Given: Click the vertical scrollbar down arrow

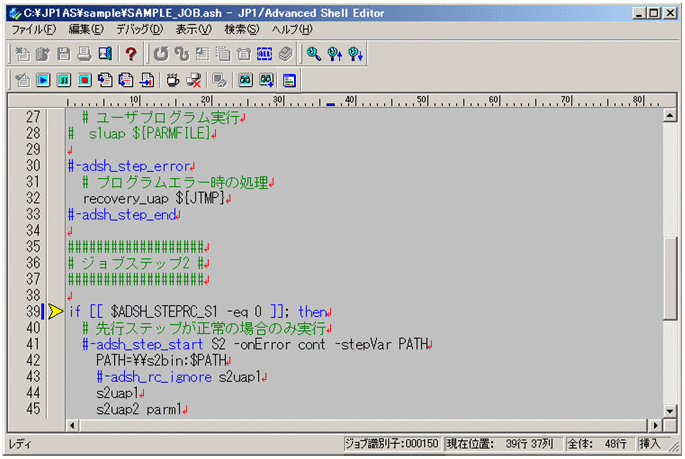Looking at the screenshot, I should (x=670, y=411).
